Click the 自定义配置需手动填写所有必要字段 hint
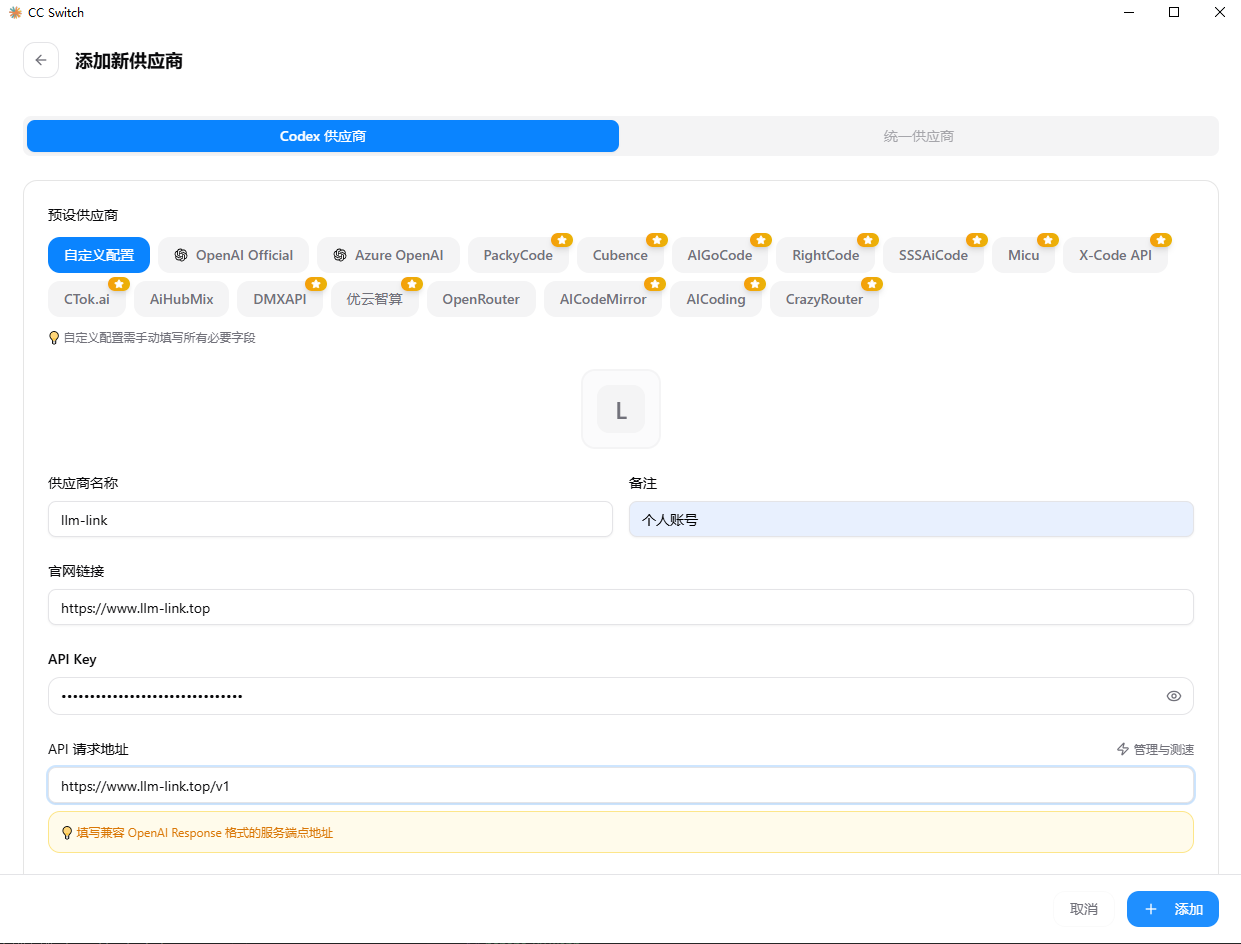 (x=160, y=338)
